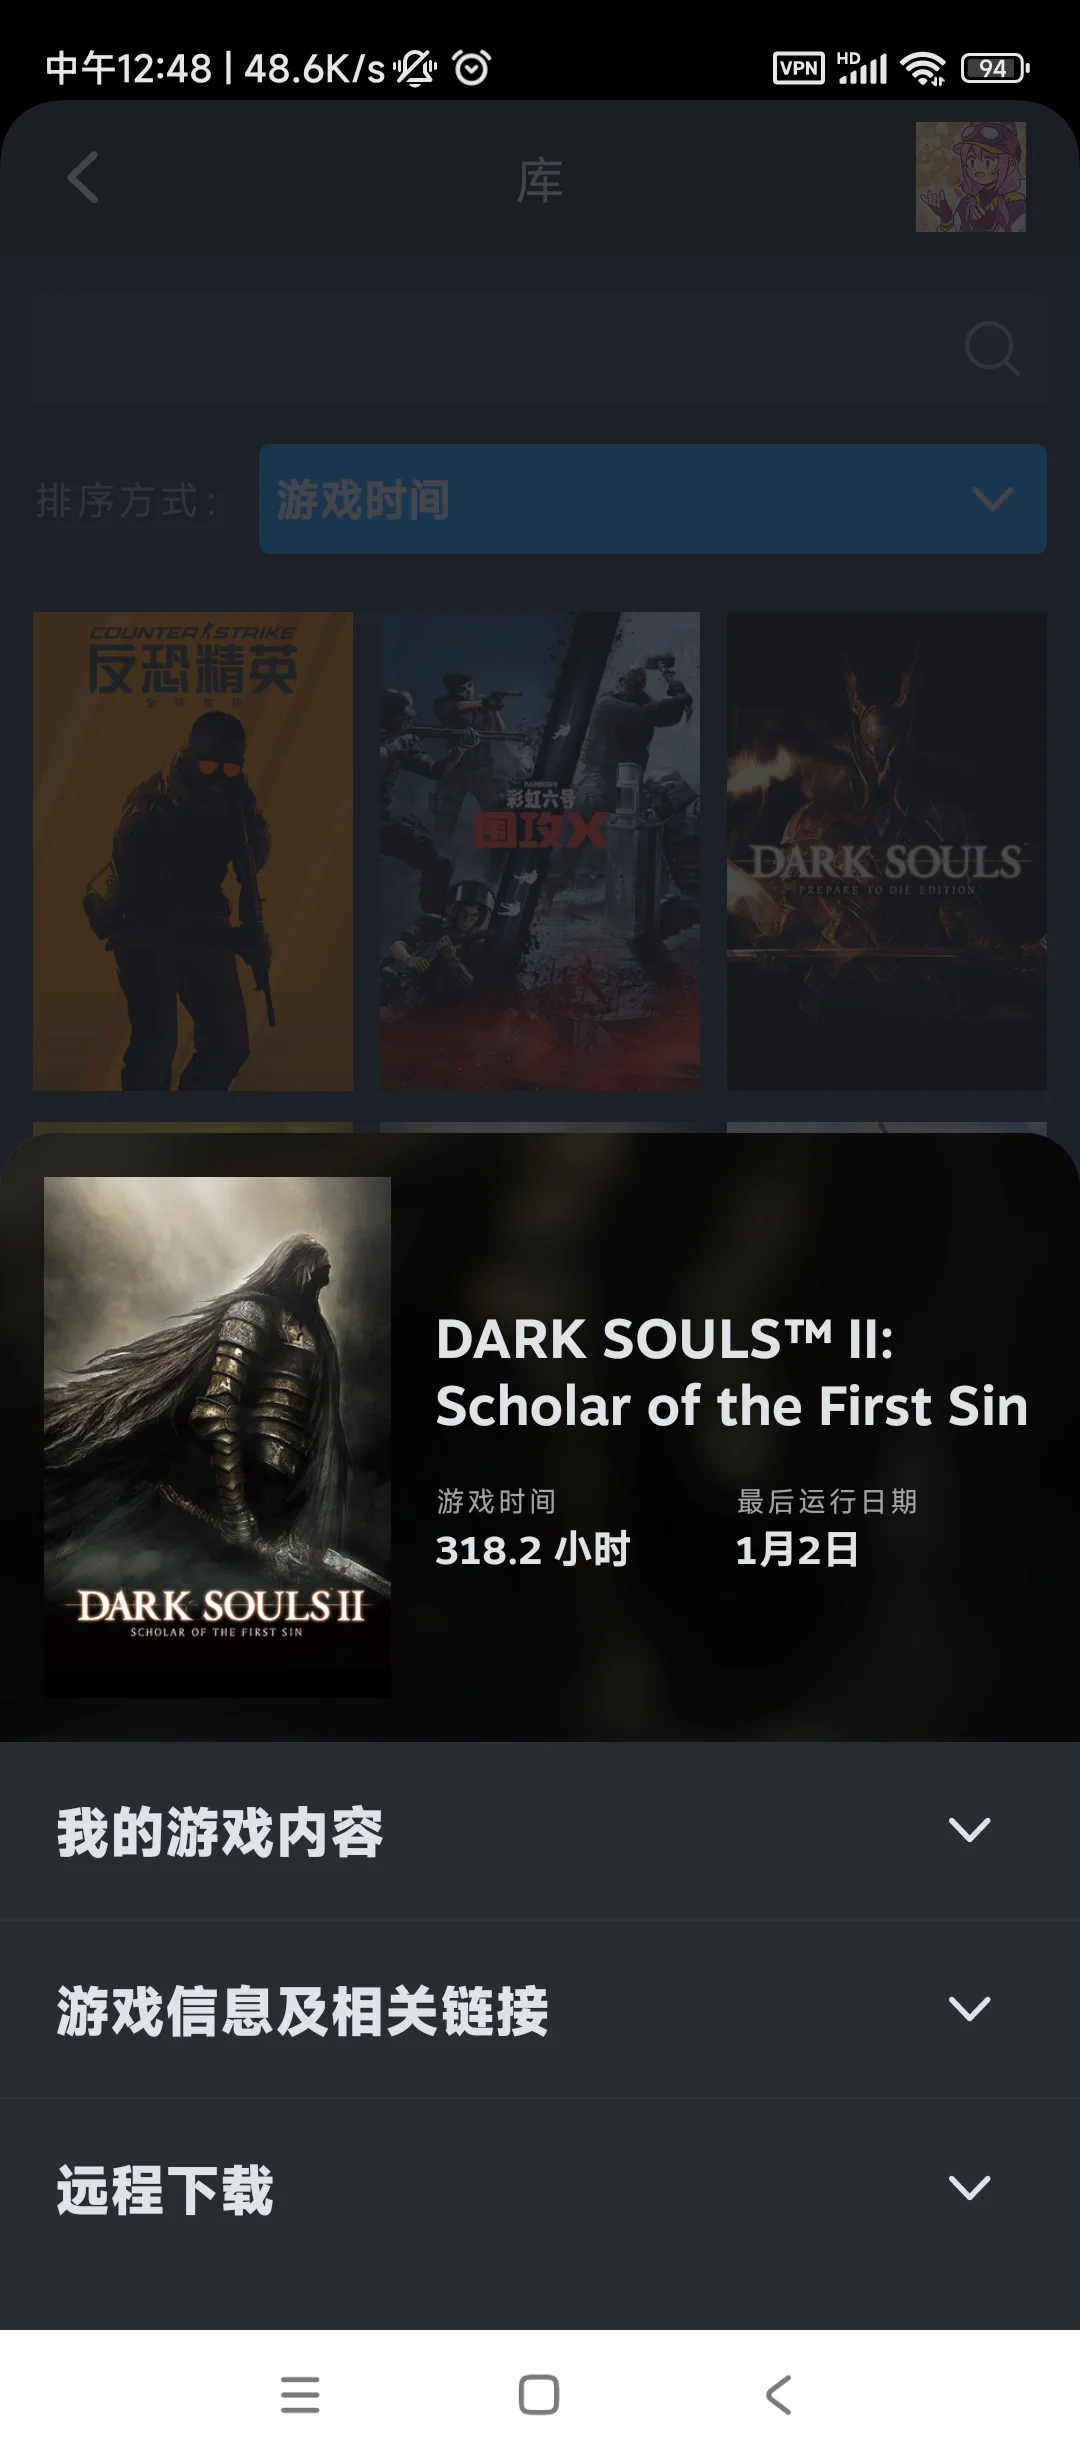Expand the 我的游戏内容 section
1080x2460 pixels.
pos(540,1831)
